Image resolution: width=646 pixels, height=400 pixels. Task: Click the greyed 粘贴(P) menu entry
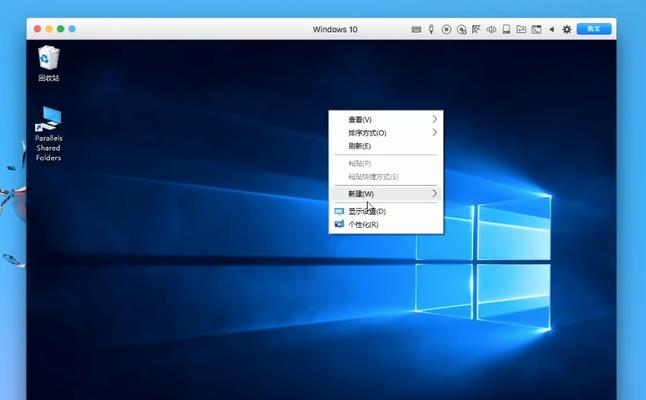pyautogui.click(x=386, y=164)
